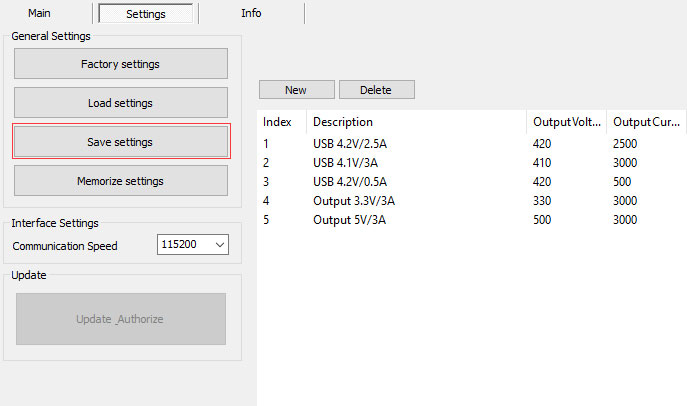Switch to the Main tab
Viewport: 687px width, 406px height.
pos(40,13)
